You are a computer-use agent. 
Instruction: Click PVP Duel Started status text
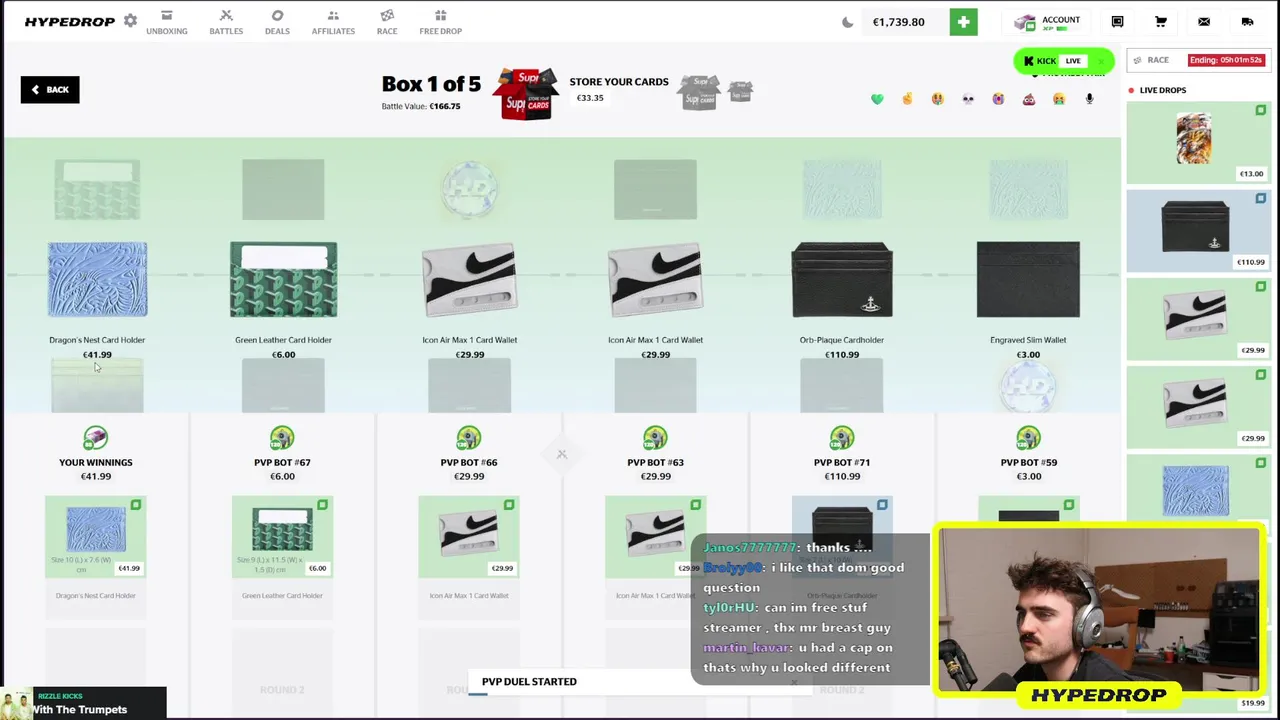point(529,682)
